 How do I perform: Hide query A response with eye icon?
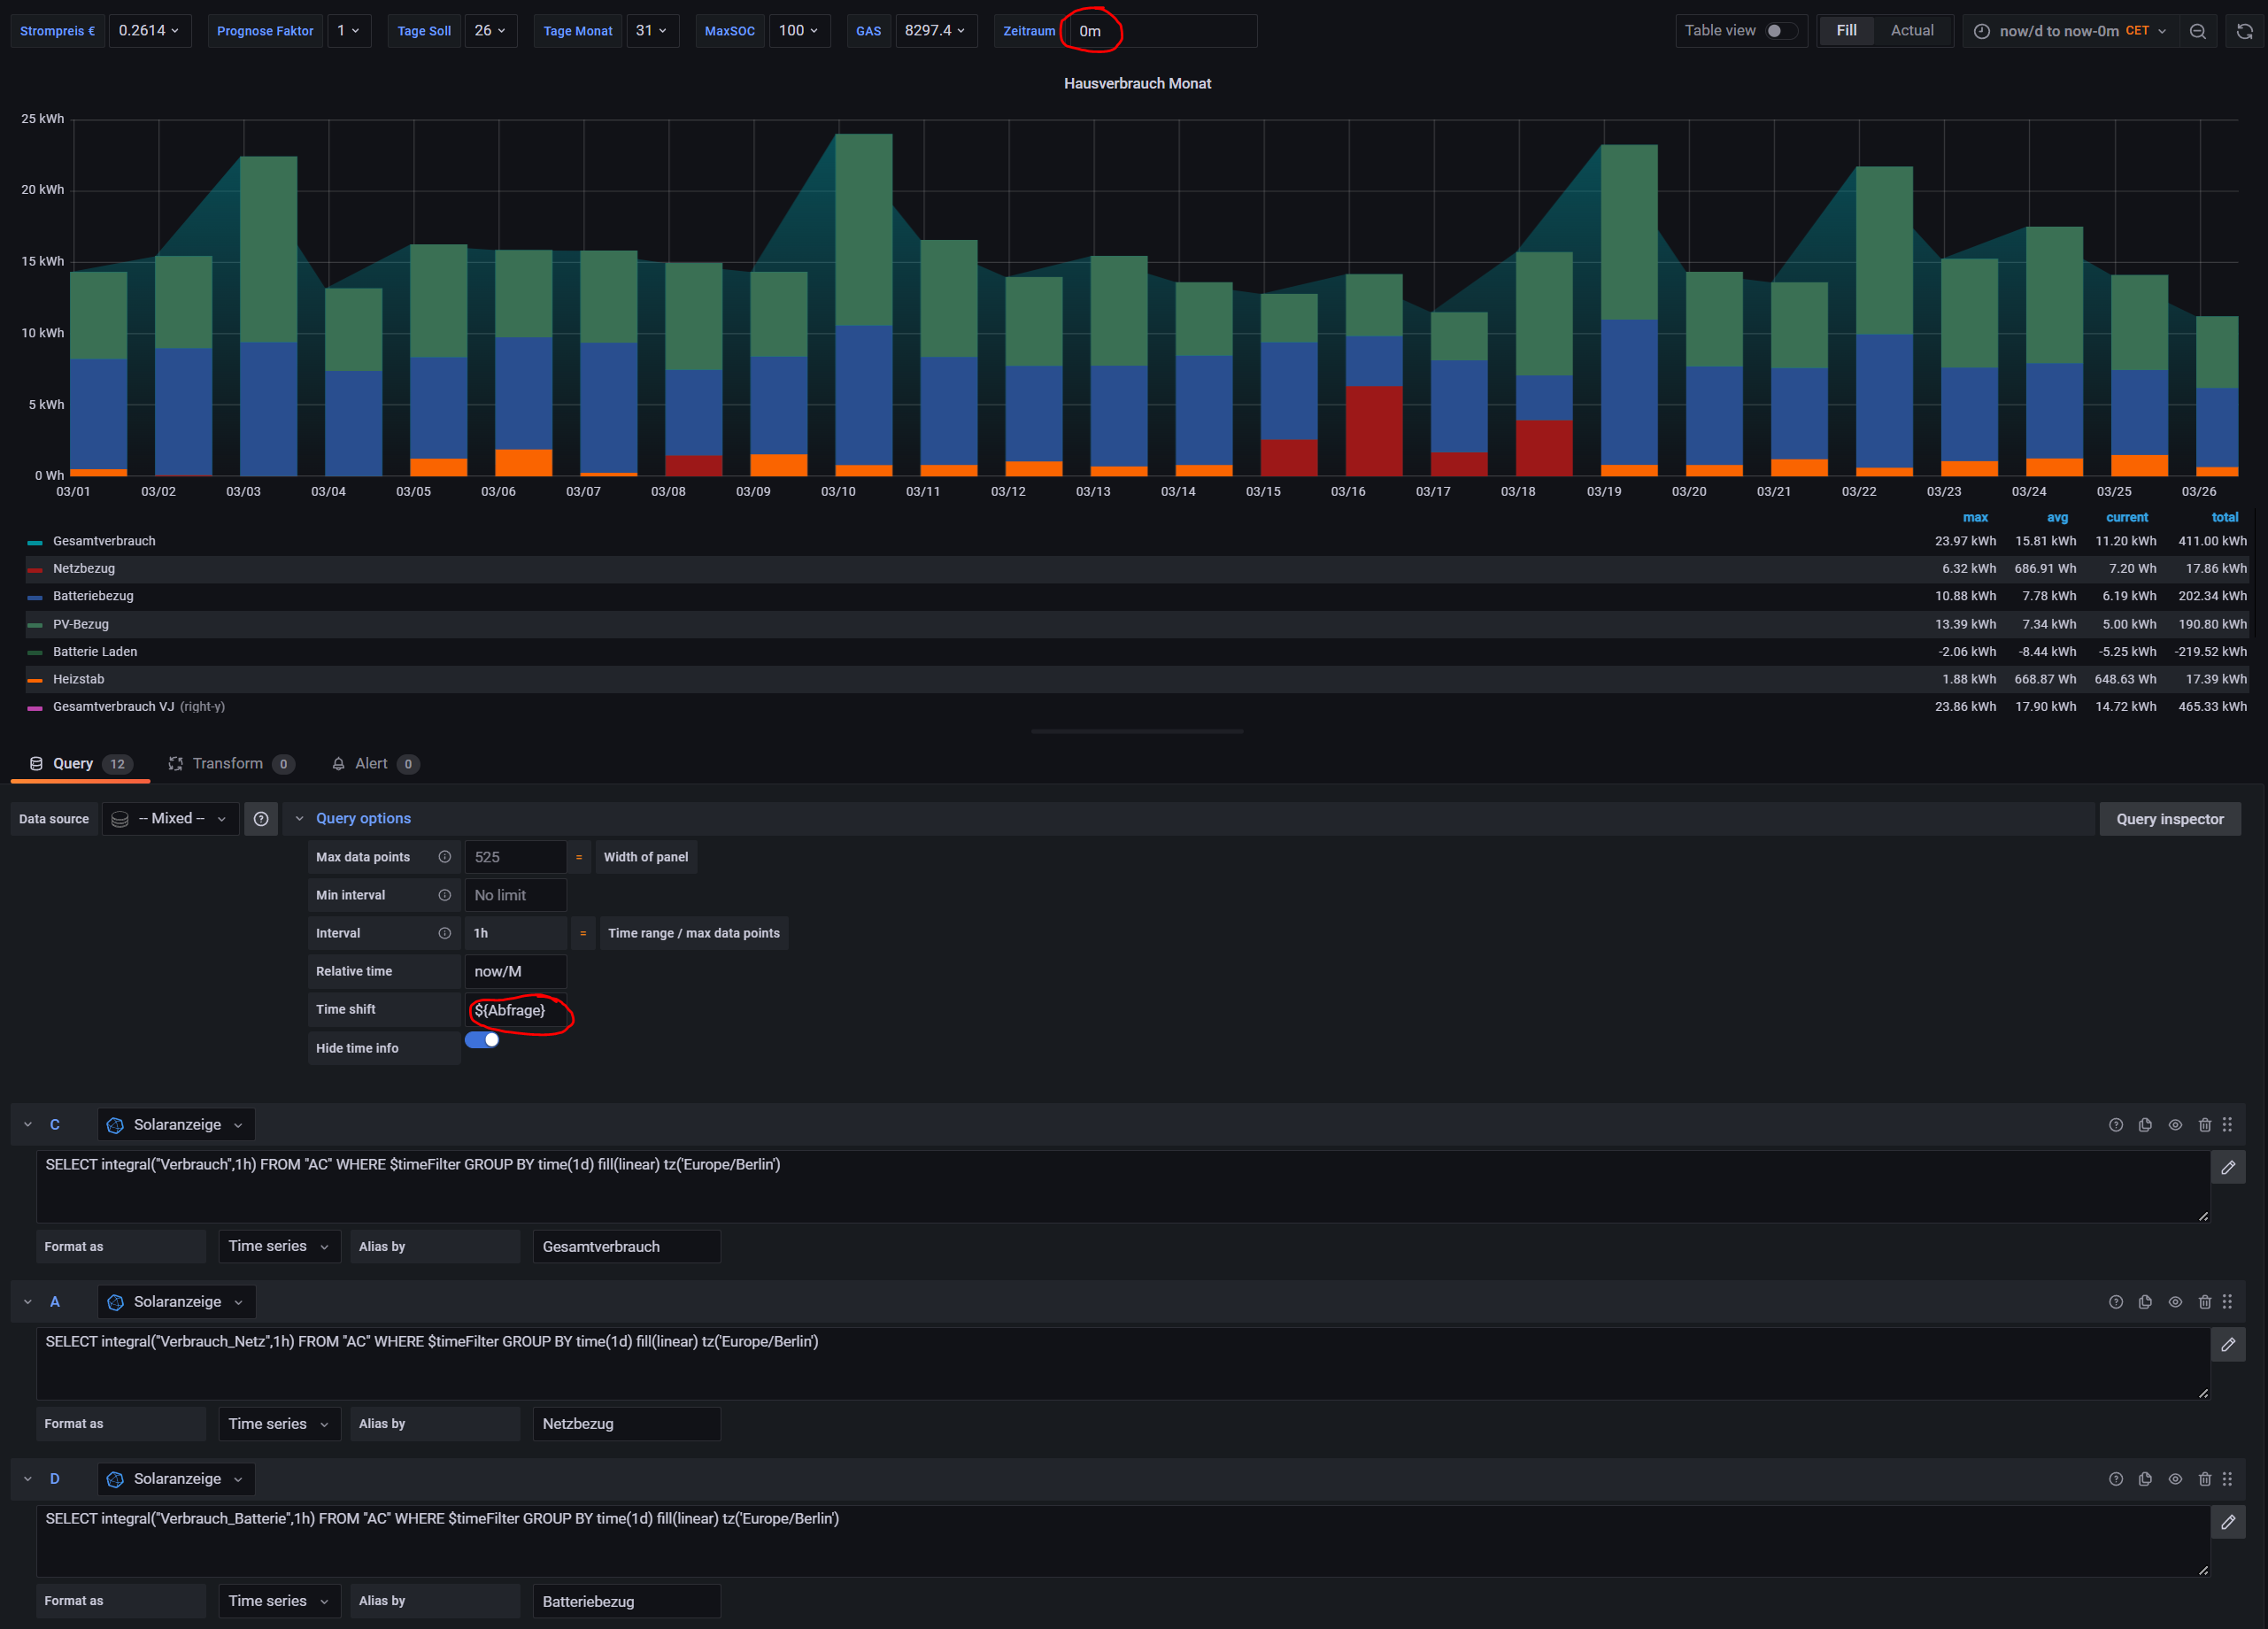point(2175,1302)
